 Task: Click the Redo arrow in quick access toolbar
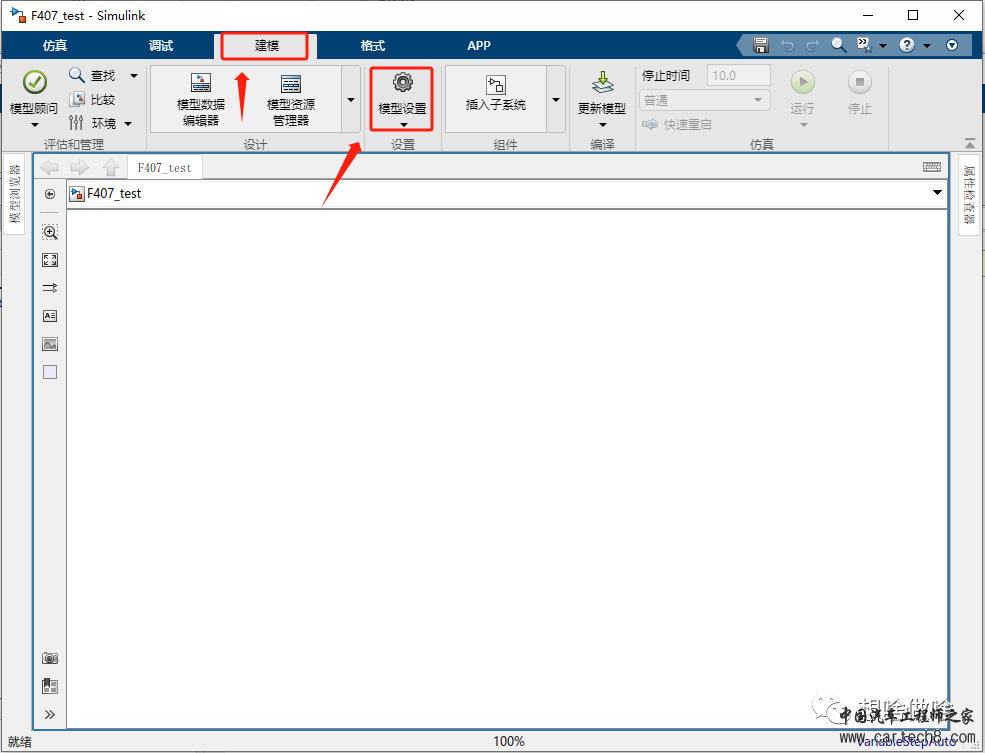pos(813,45)
